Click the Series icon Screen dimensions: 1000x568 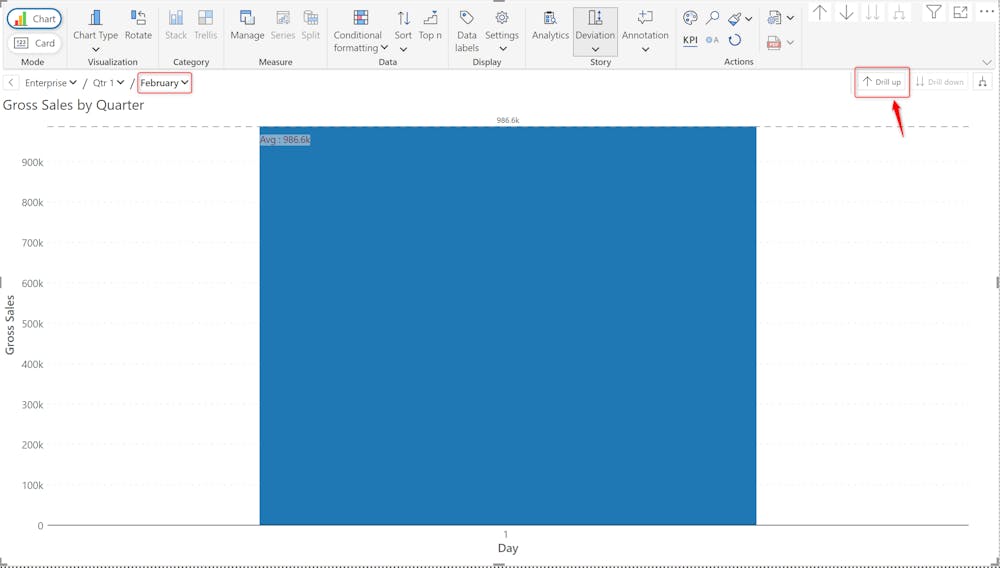coord(283,25)
